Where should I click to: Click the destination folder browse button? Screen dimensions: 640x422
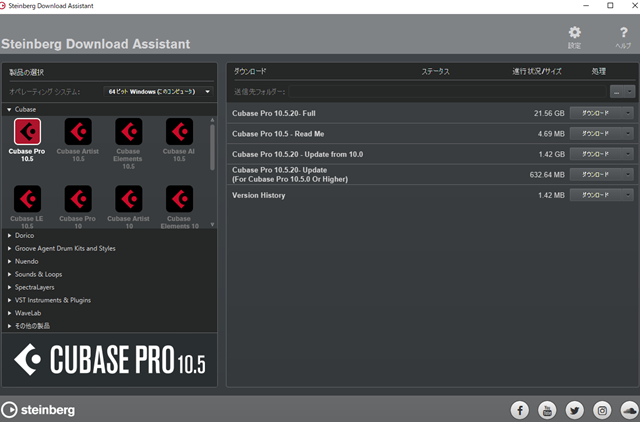click(618, 91)
